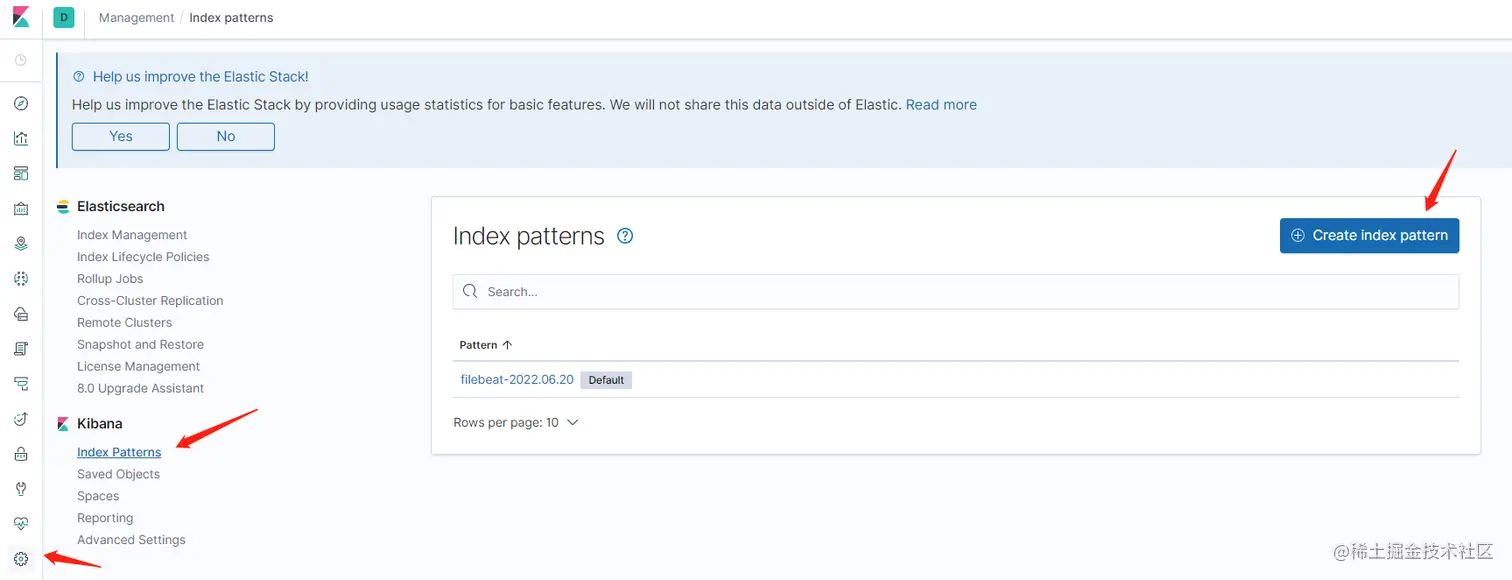This screenshot has width=1512, height=580.
Task: Open Spaces under Kibana
Action: pyautogui.click(x=98, y=497)
